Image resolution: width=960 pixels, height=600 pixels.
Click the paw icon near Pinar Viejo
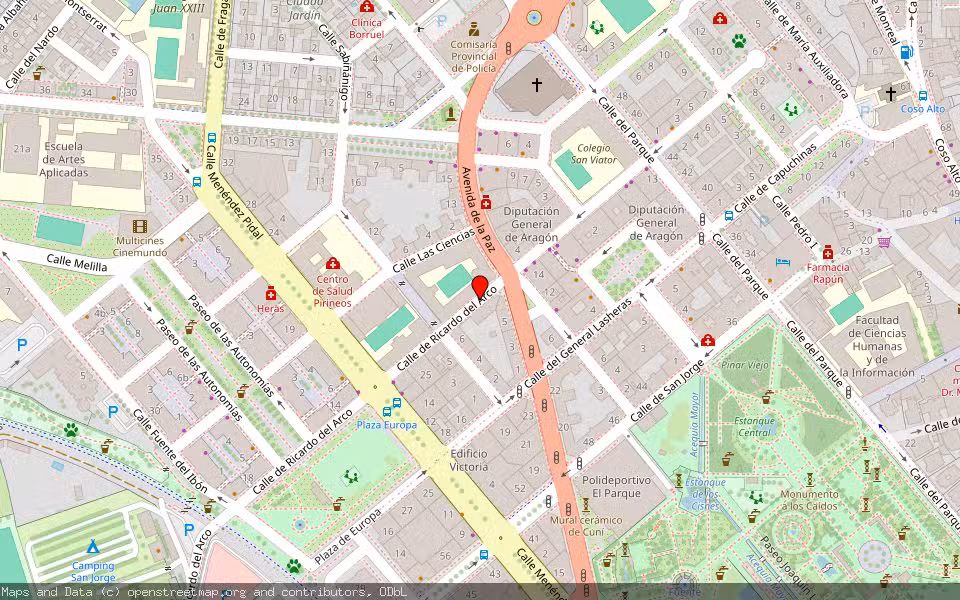click(739, 41)
